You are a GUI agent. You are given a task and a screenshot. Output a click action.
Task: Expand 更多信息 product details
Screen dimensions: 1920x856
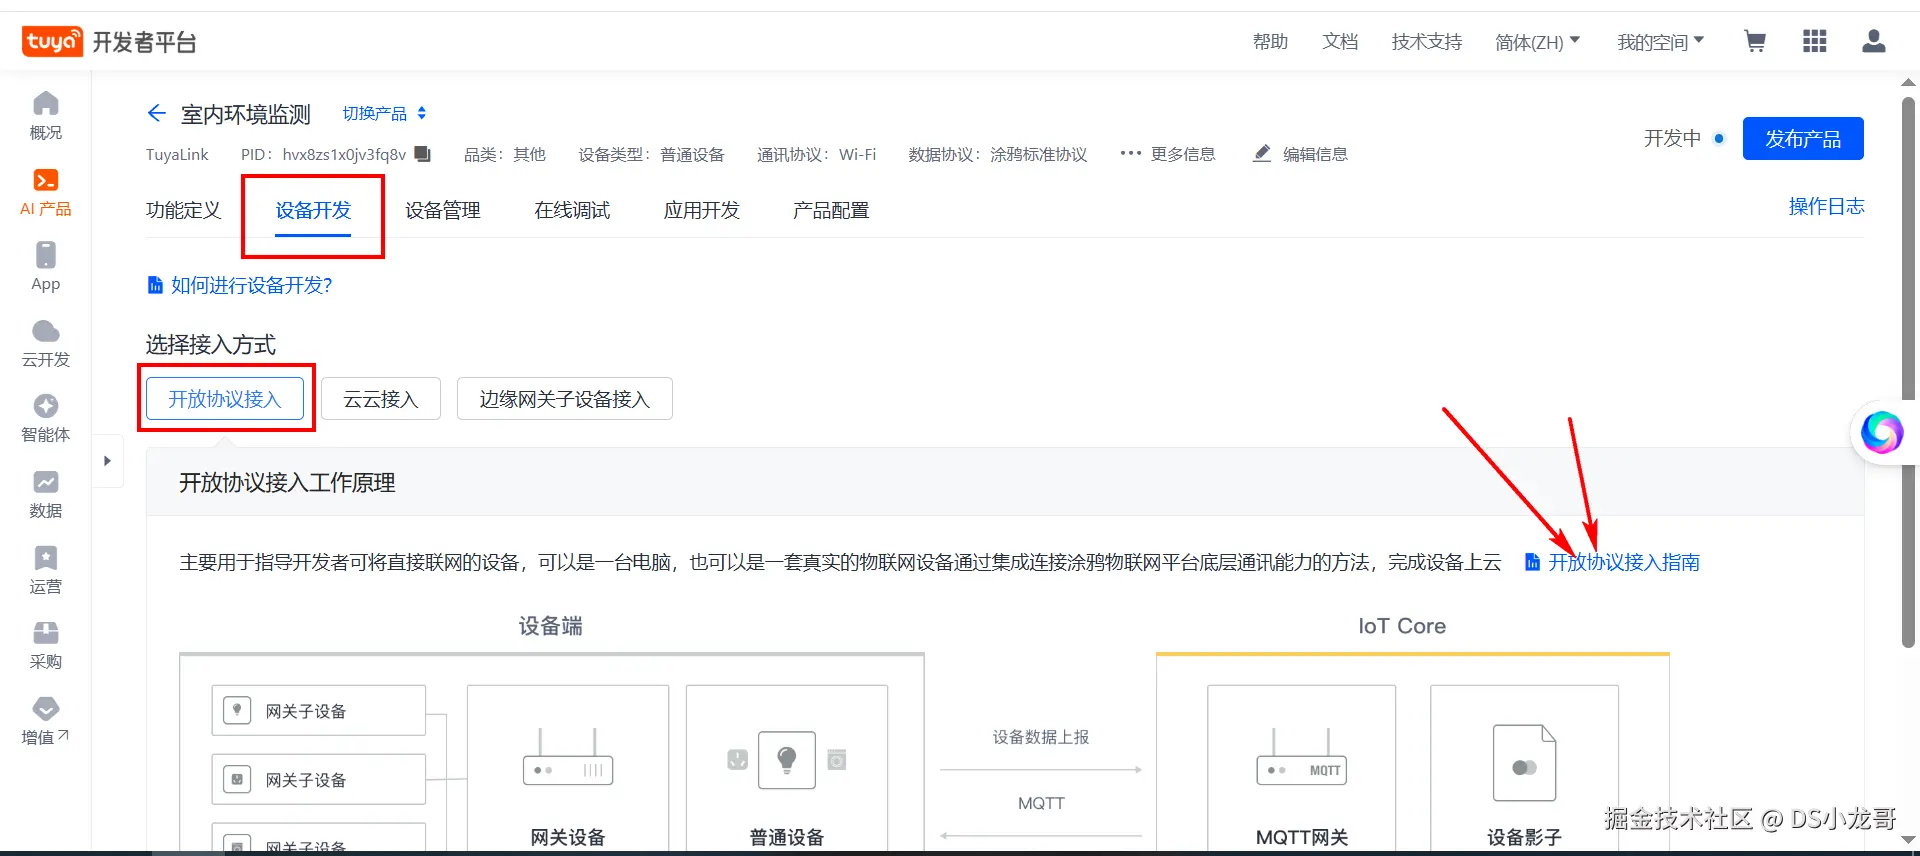[x=1167, y=154]
